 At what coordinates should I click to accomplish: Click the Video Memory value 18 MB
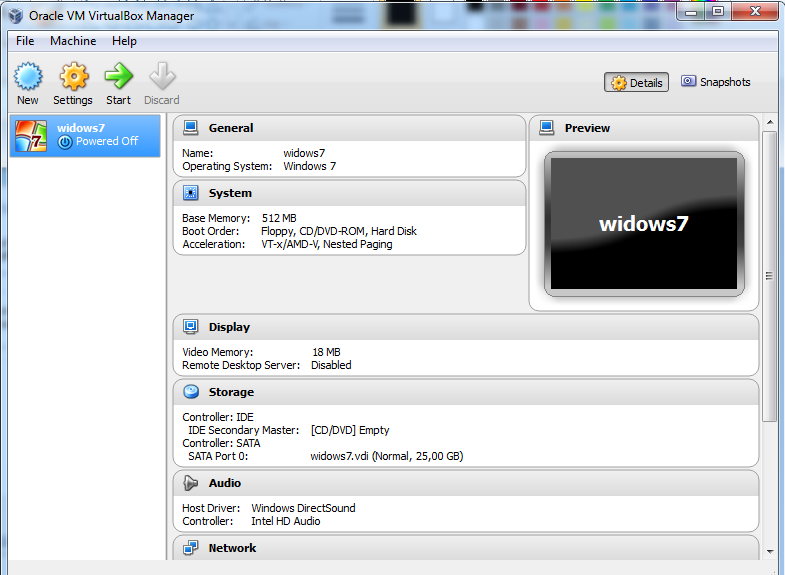326,352
